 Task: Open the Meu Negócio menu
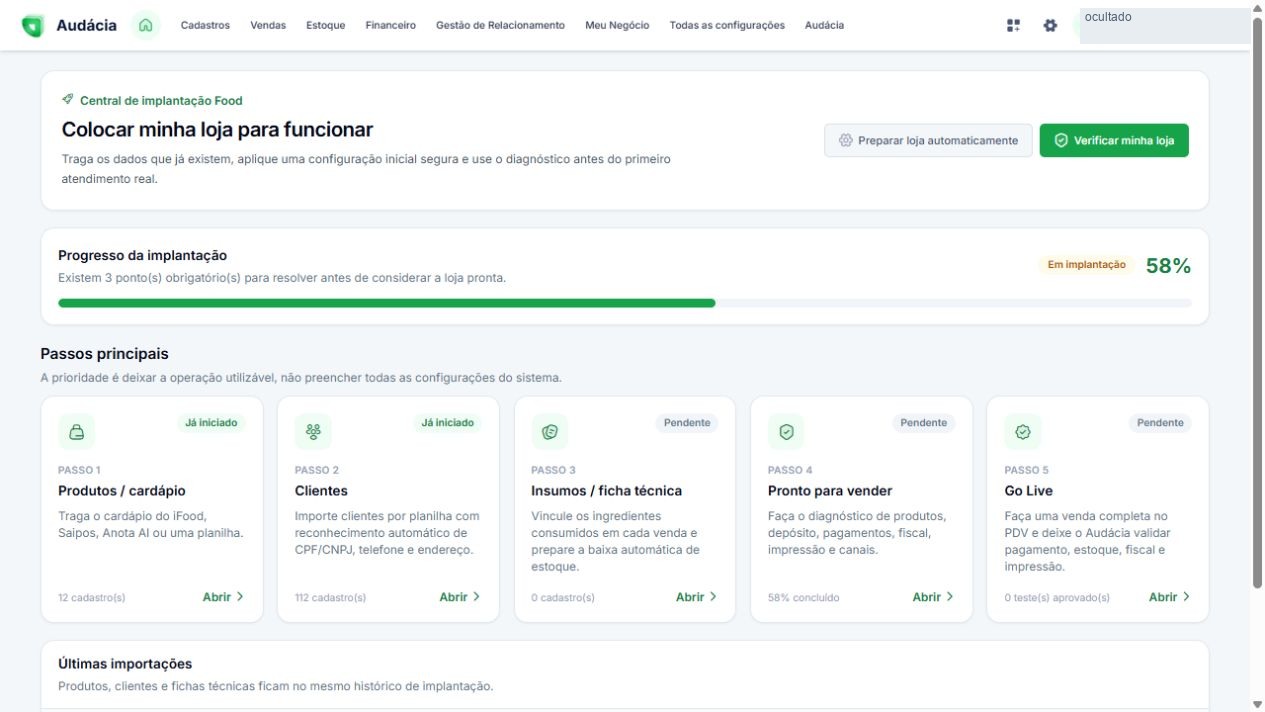coord(617,26)
